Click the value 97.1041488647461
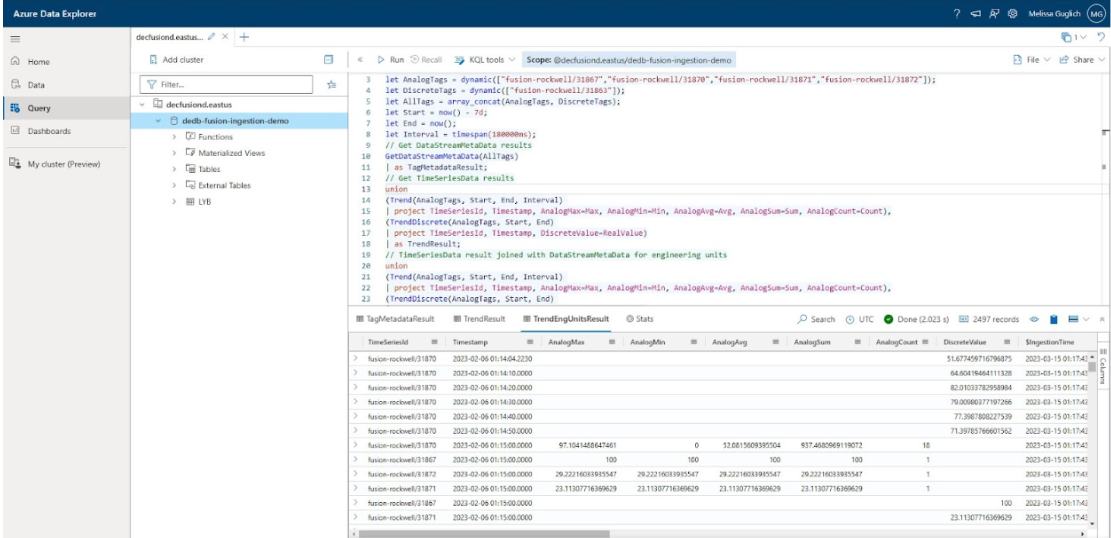 [x=587, y=444]
